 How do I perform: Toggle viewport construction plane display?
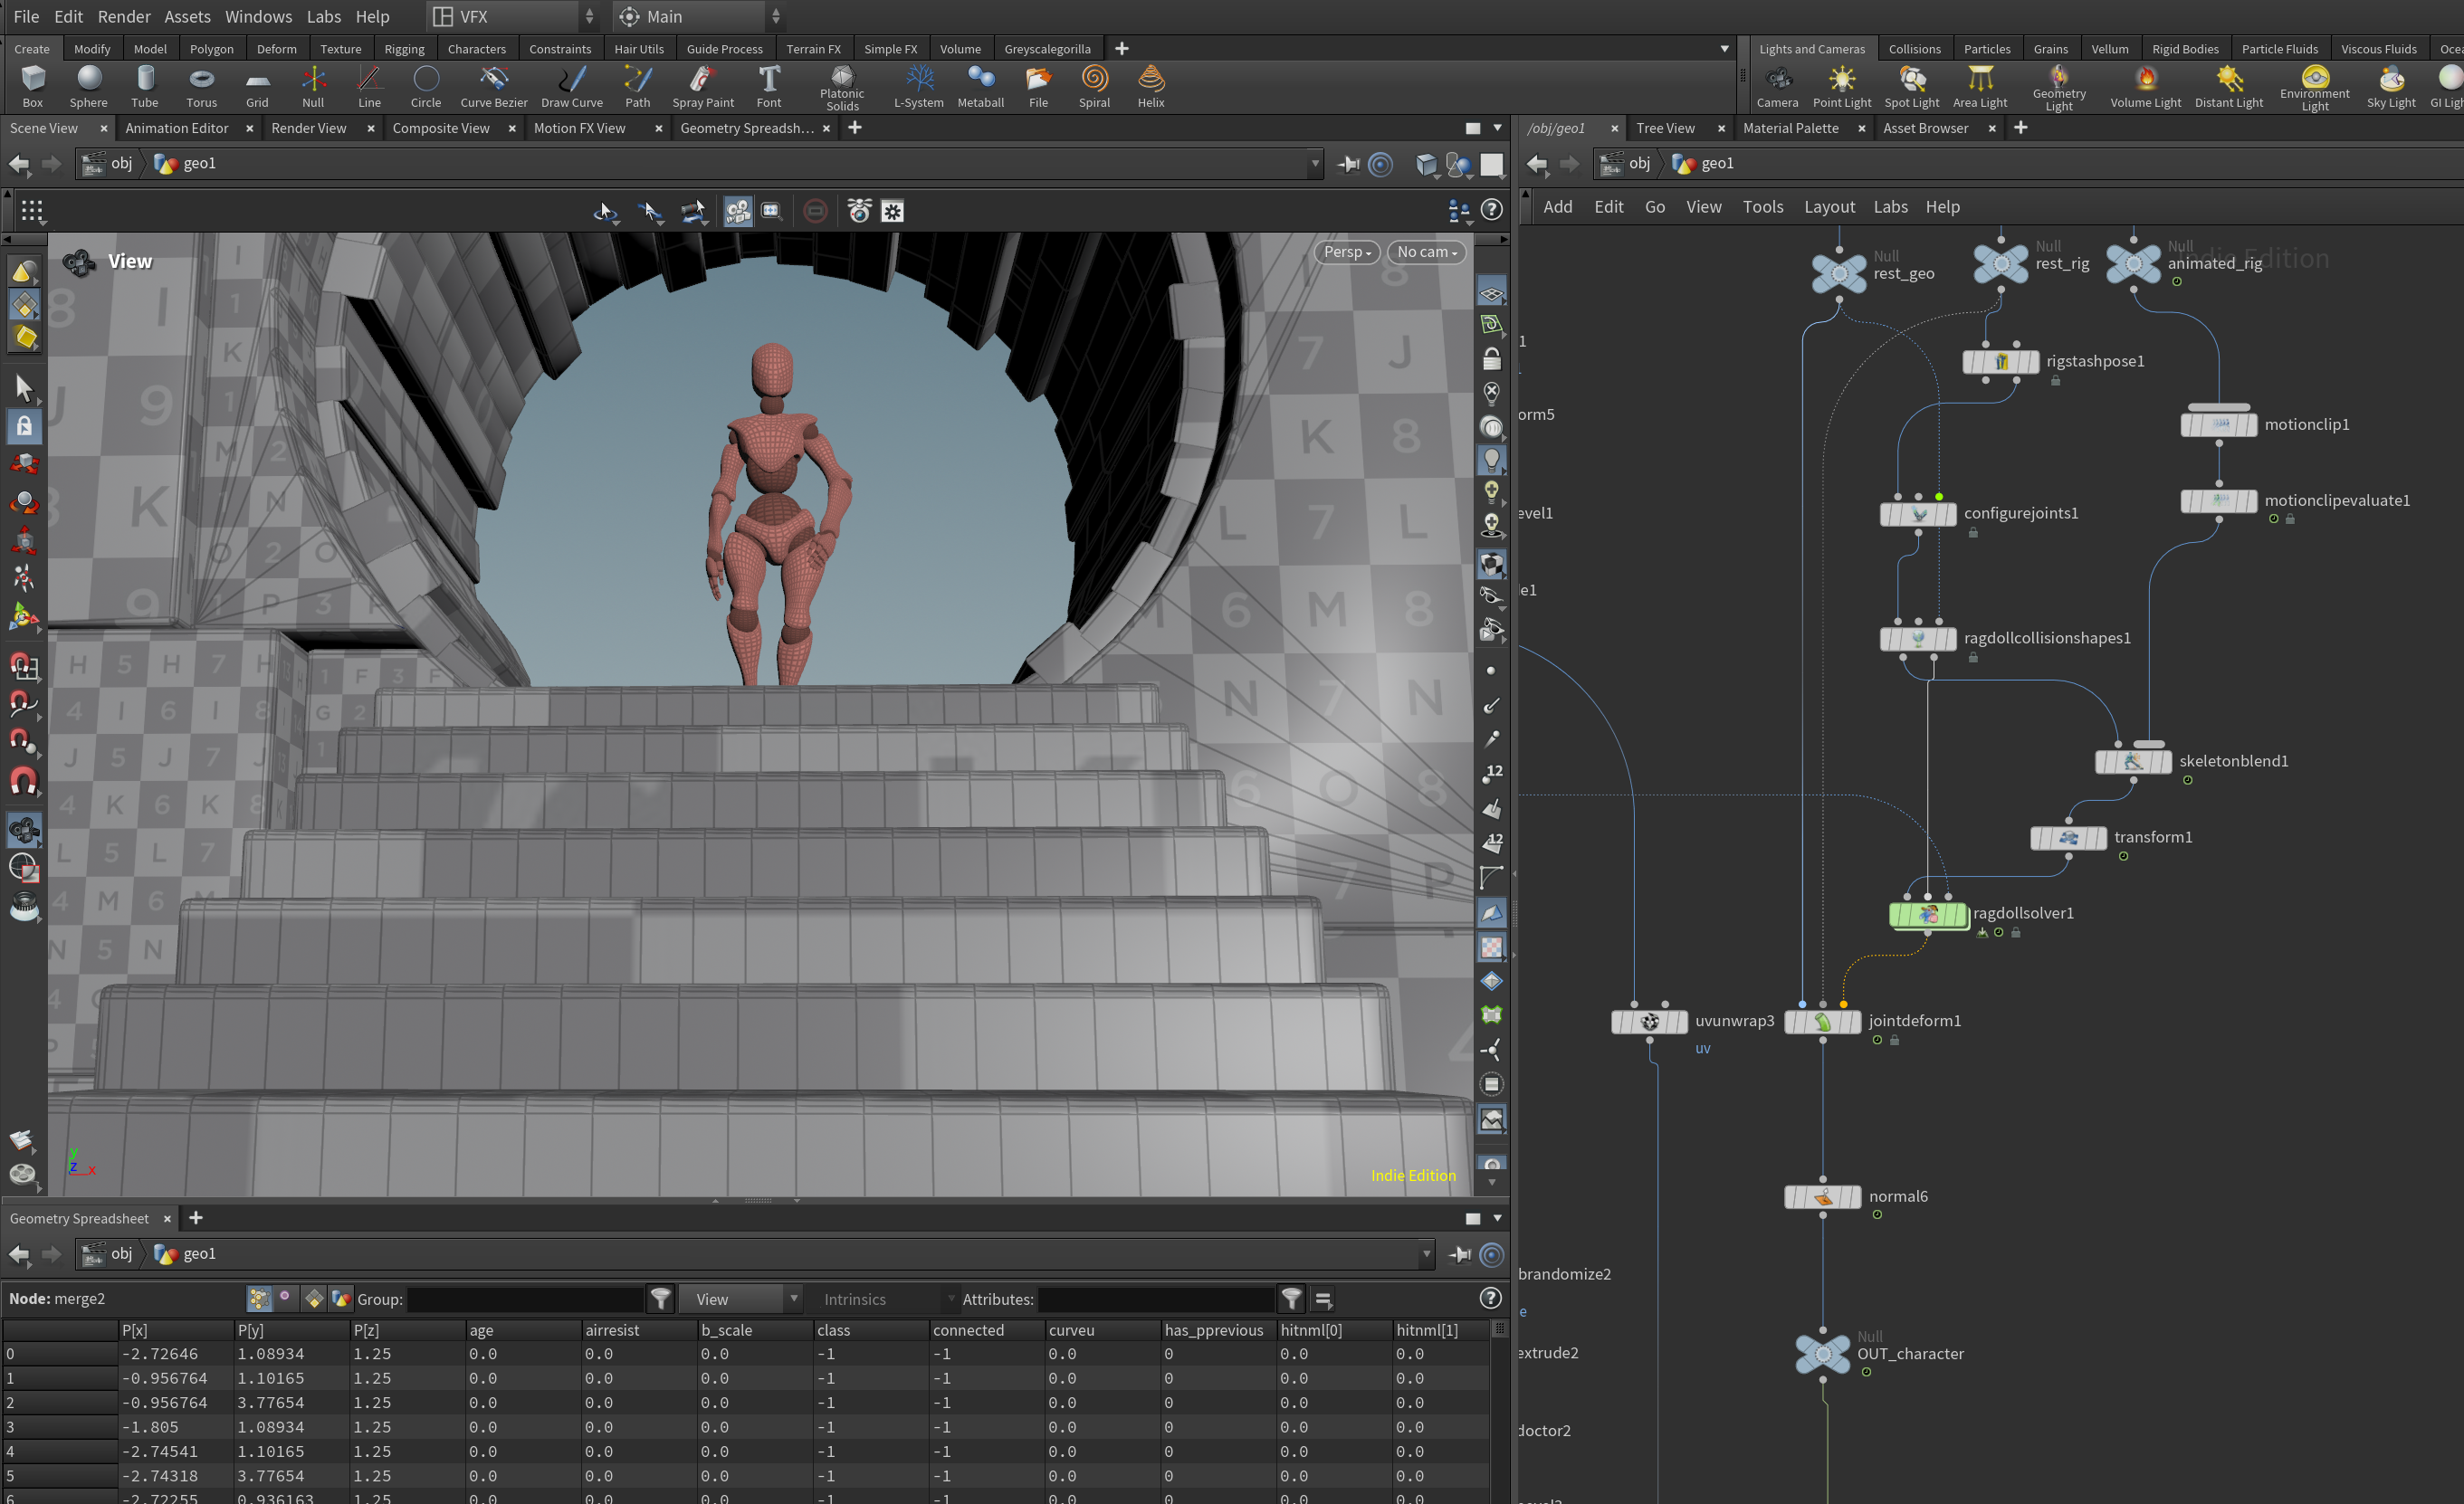pos(1491,294)
